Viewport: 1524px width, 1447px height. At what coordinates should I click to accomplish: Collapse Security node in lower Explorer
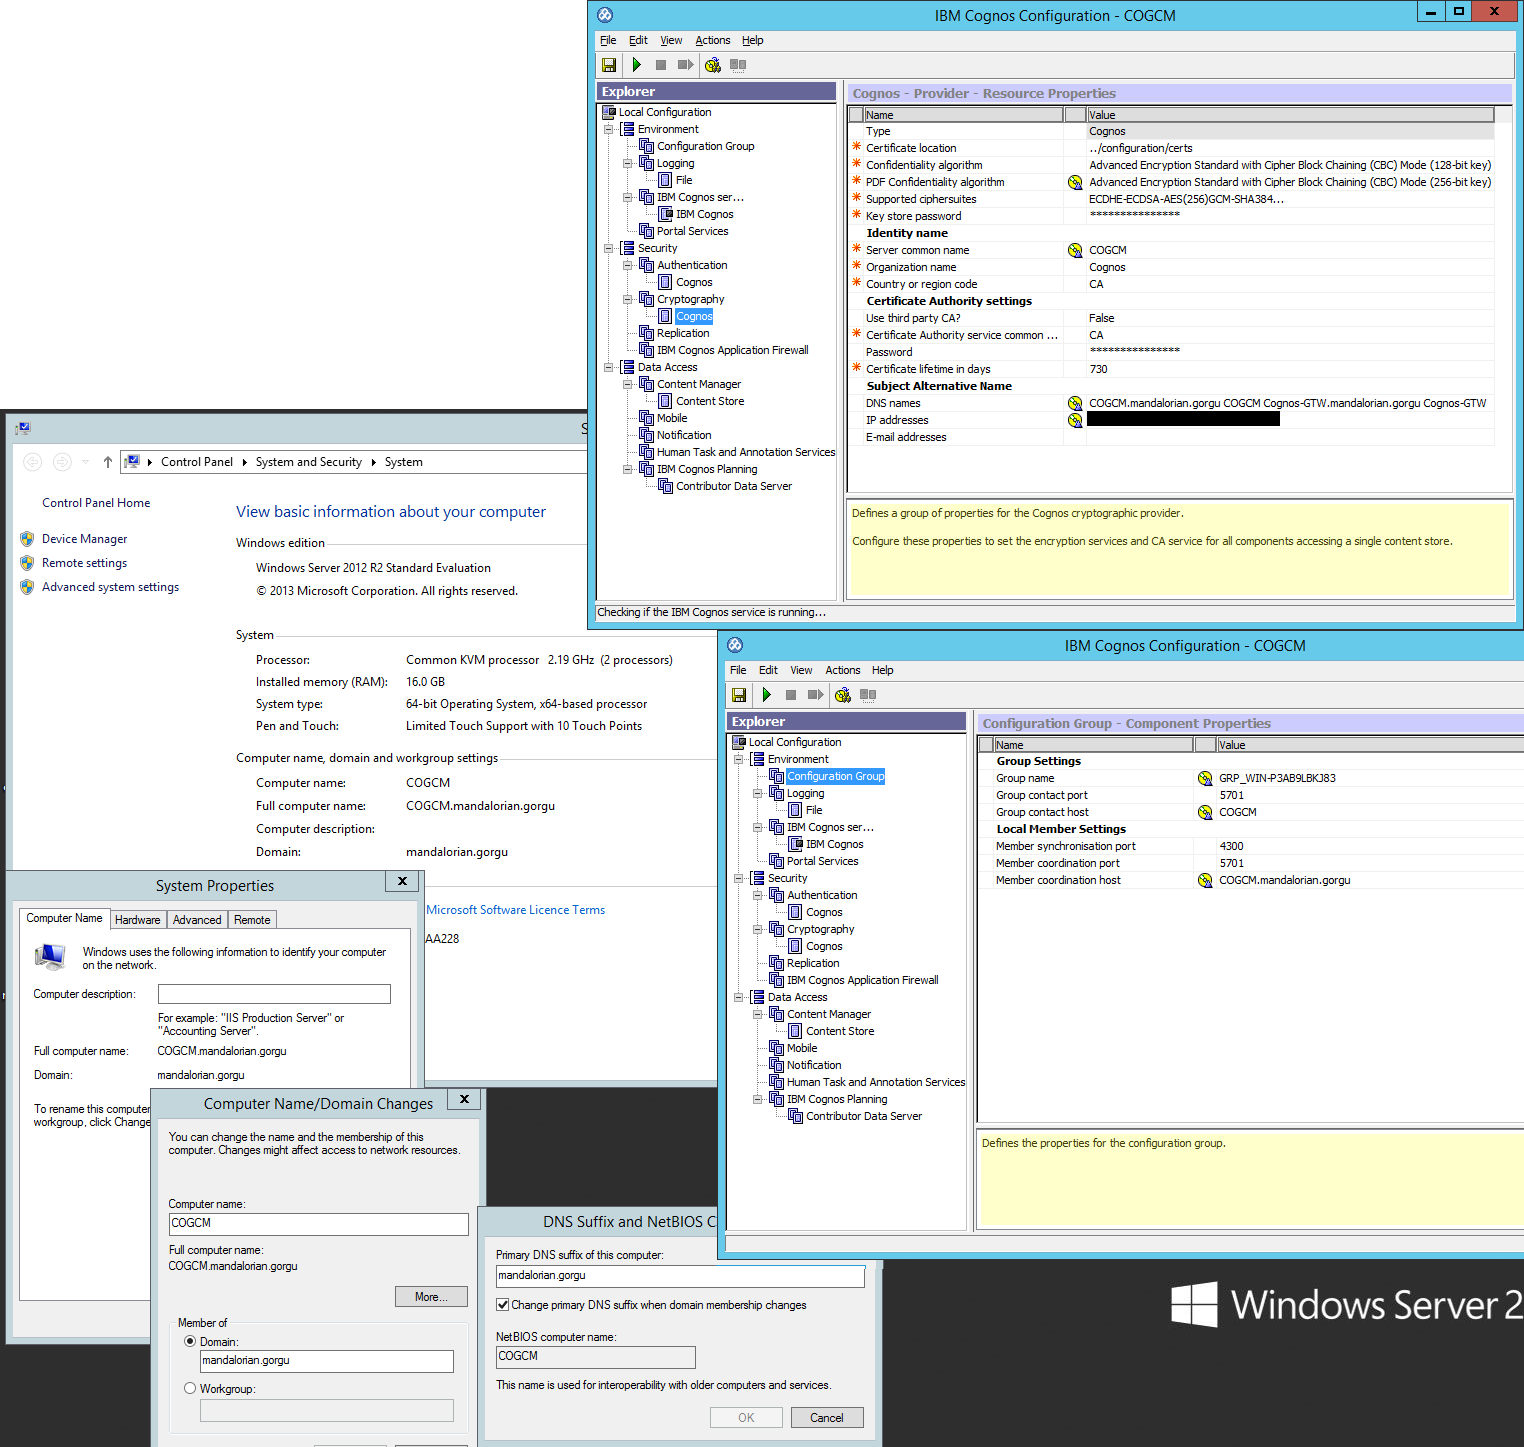tap(738, 878)
